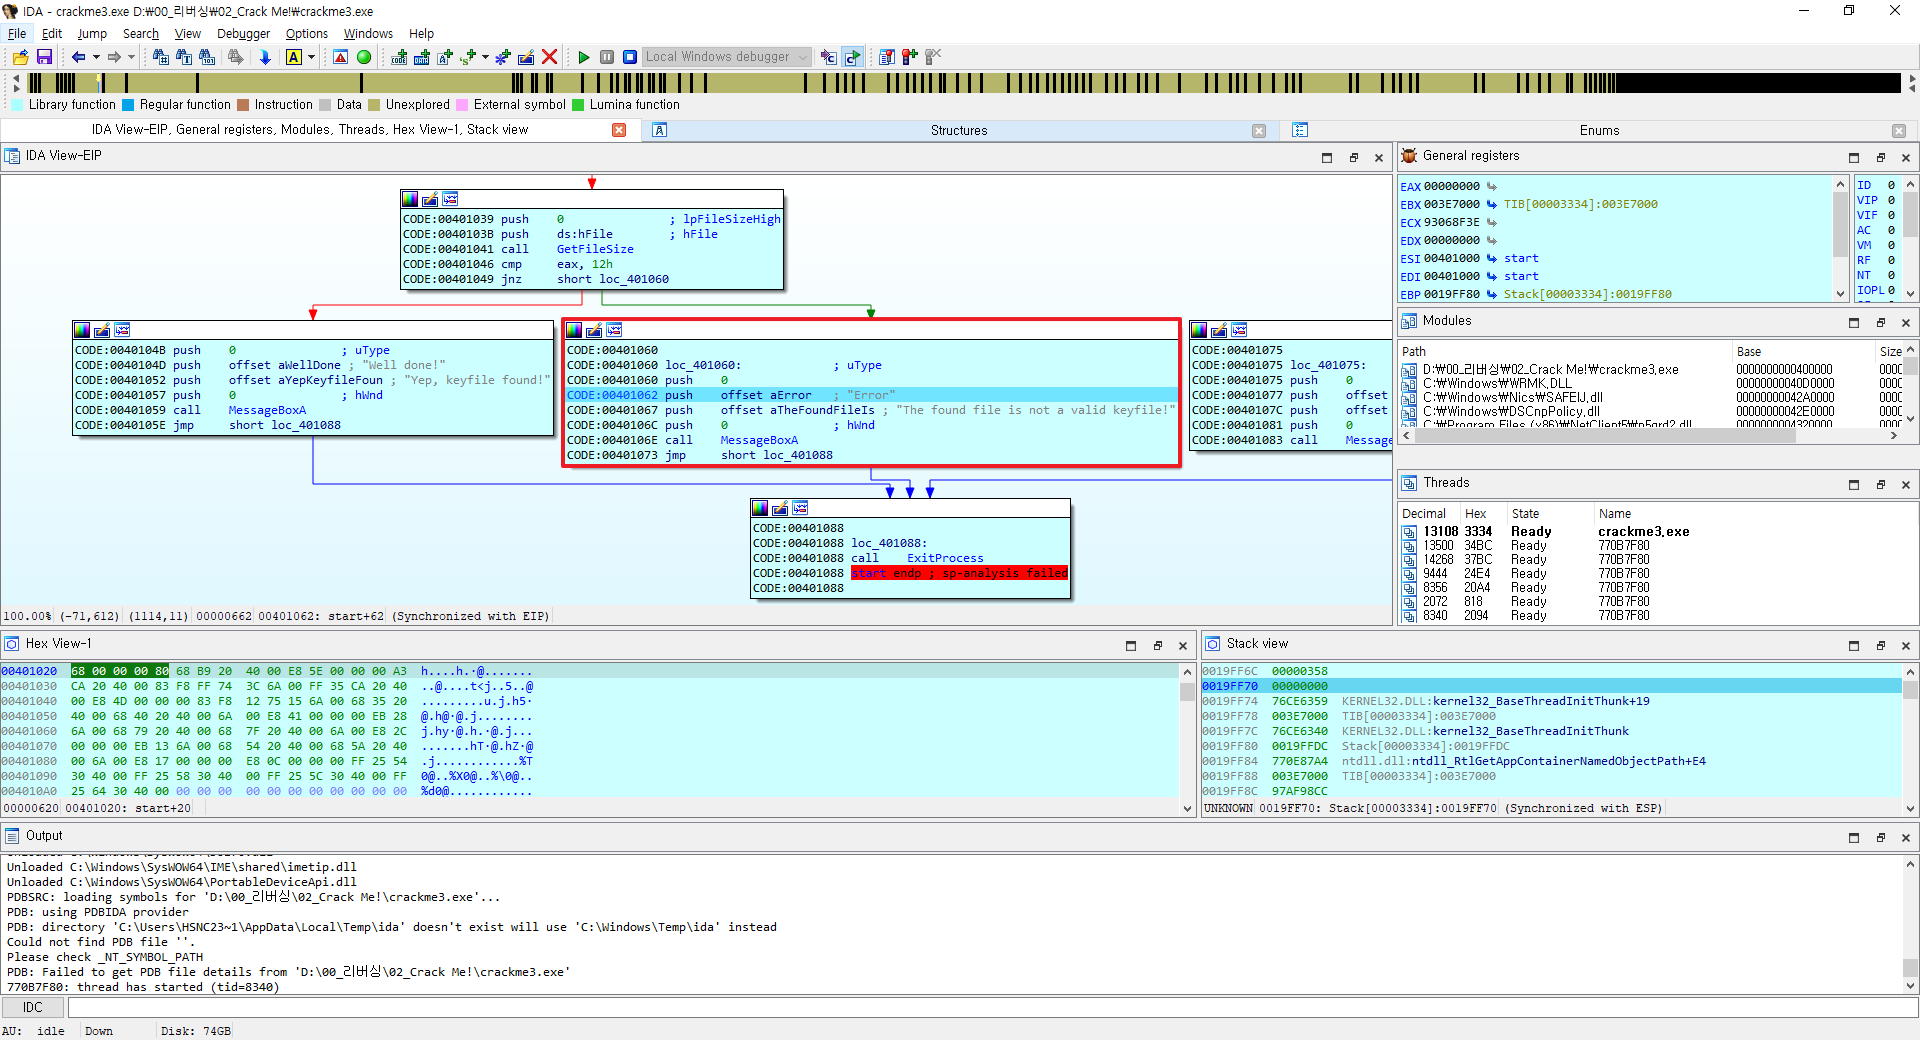Viewport: 1920px width, 1040px height.
Task: Jump back with the blue left arrow
Action: click(78, 57)
